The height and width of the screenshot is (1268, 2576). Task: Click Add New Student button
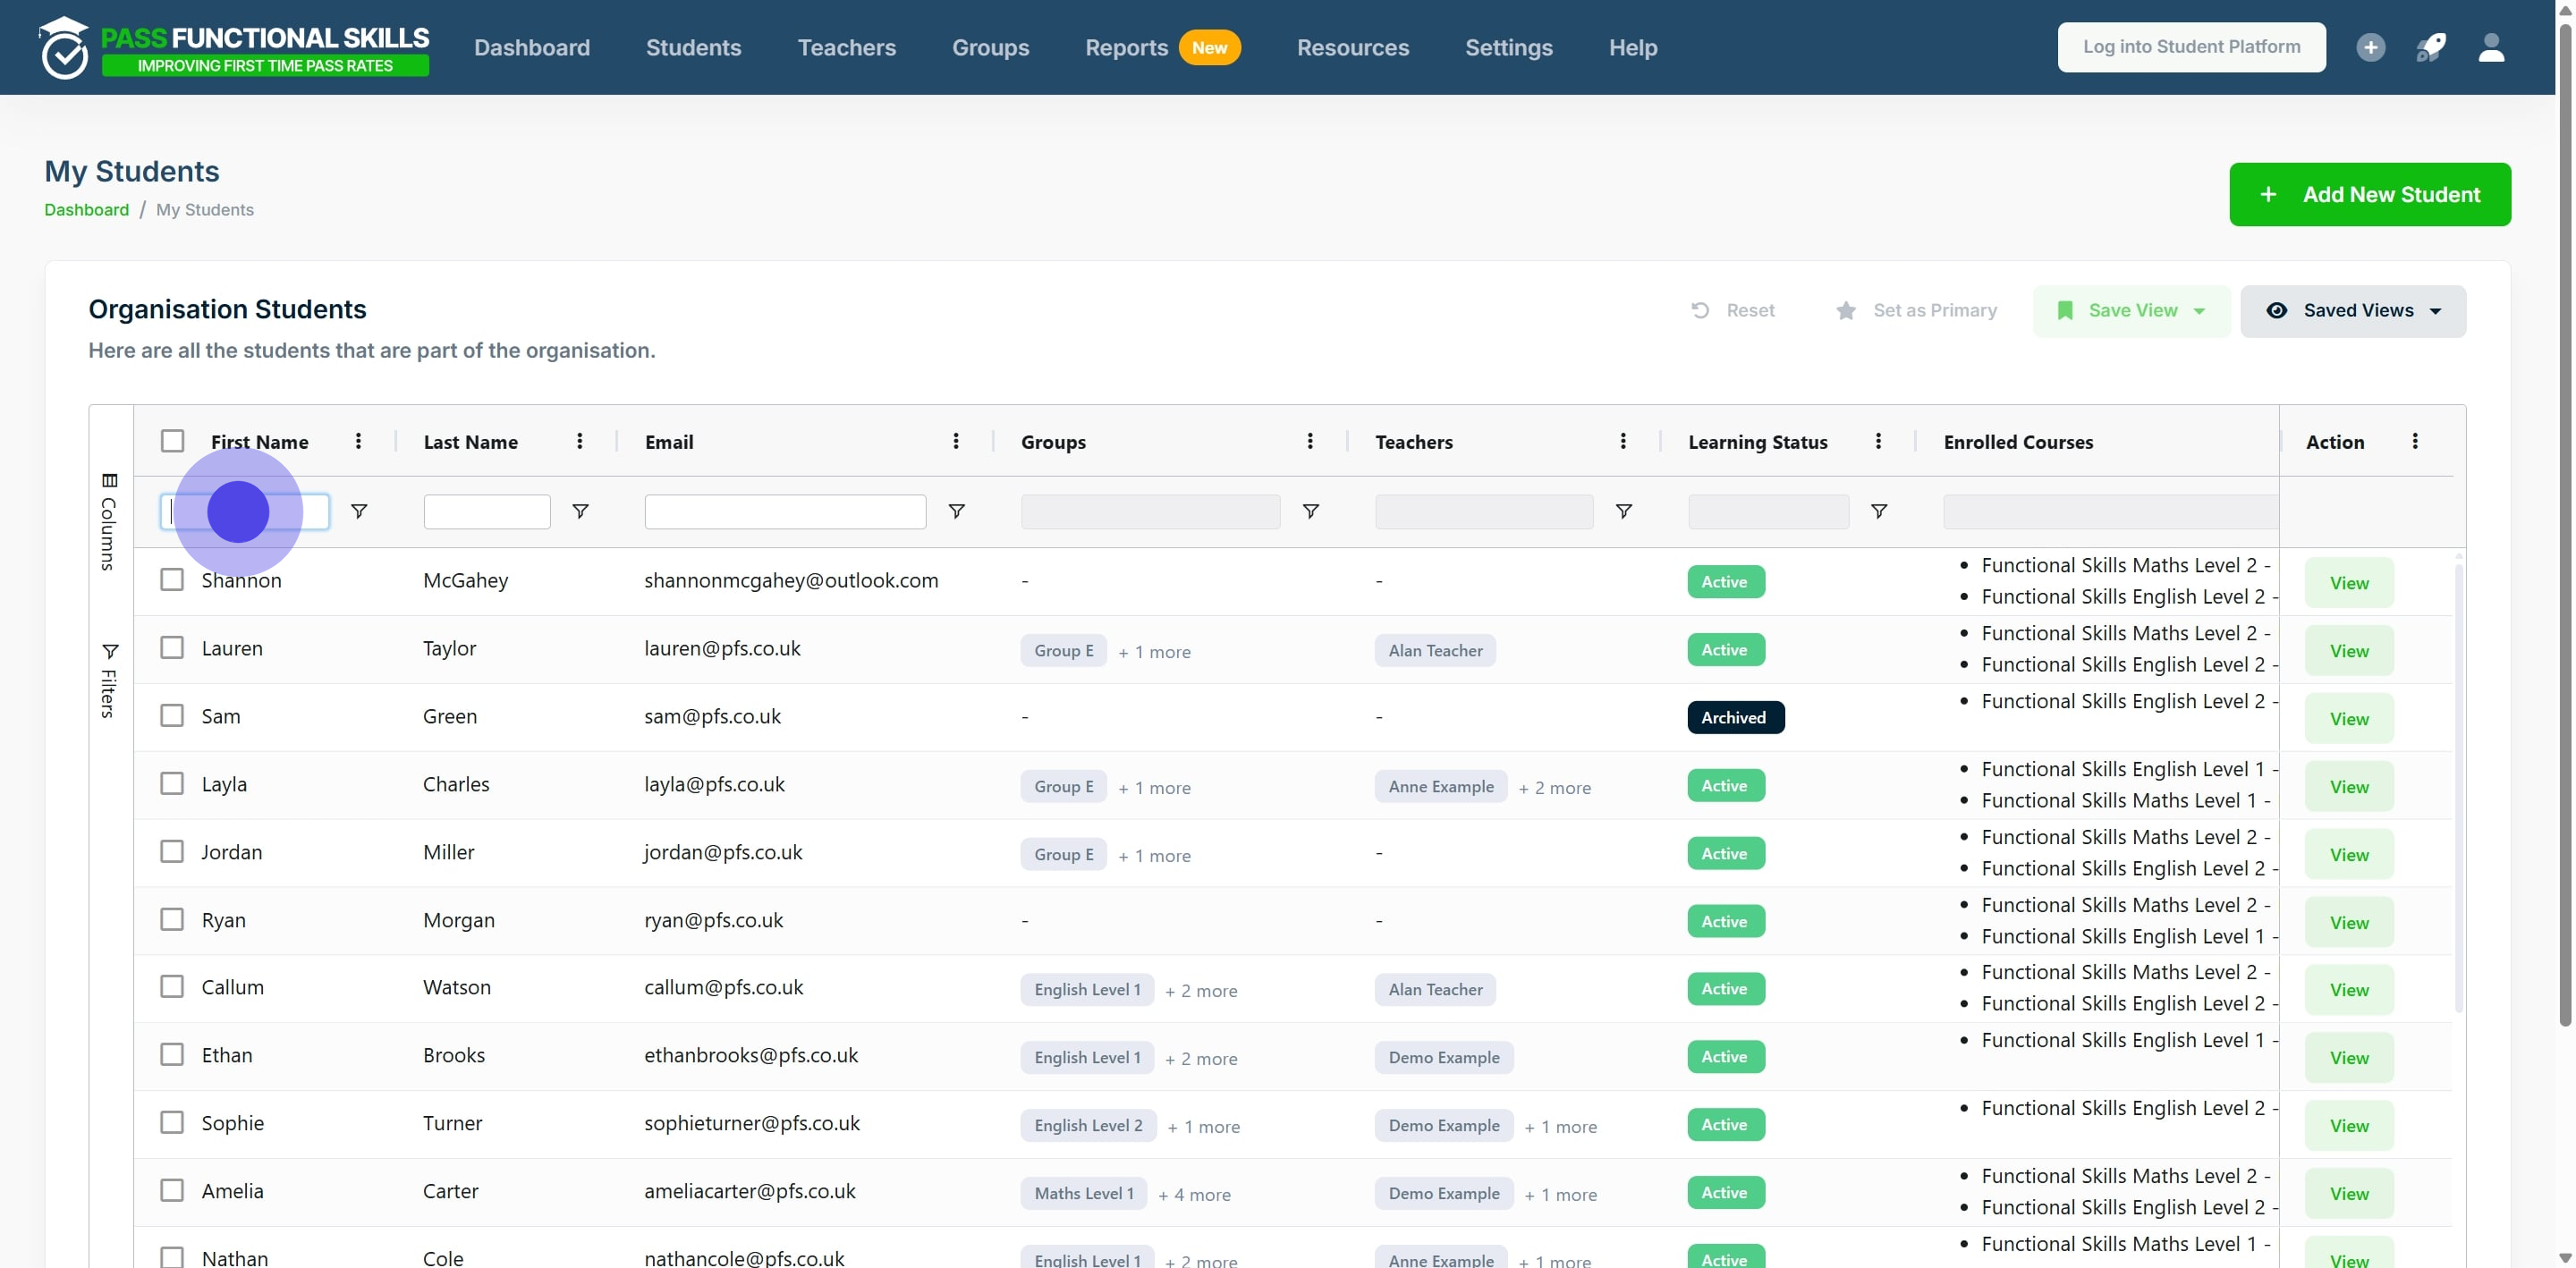pos(2369,194)
